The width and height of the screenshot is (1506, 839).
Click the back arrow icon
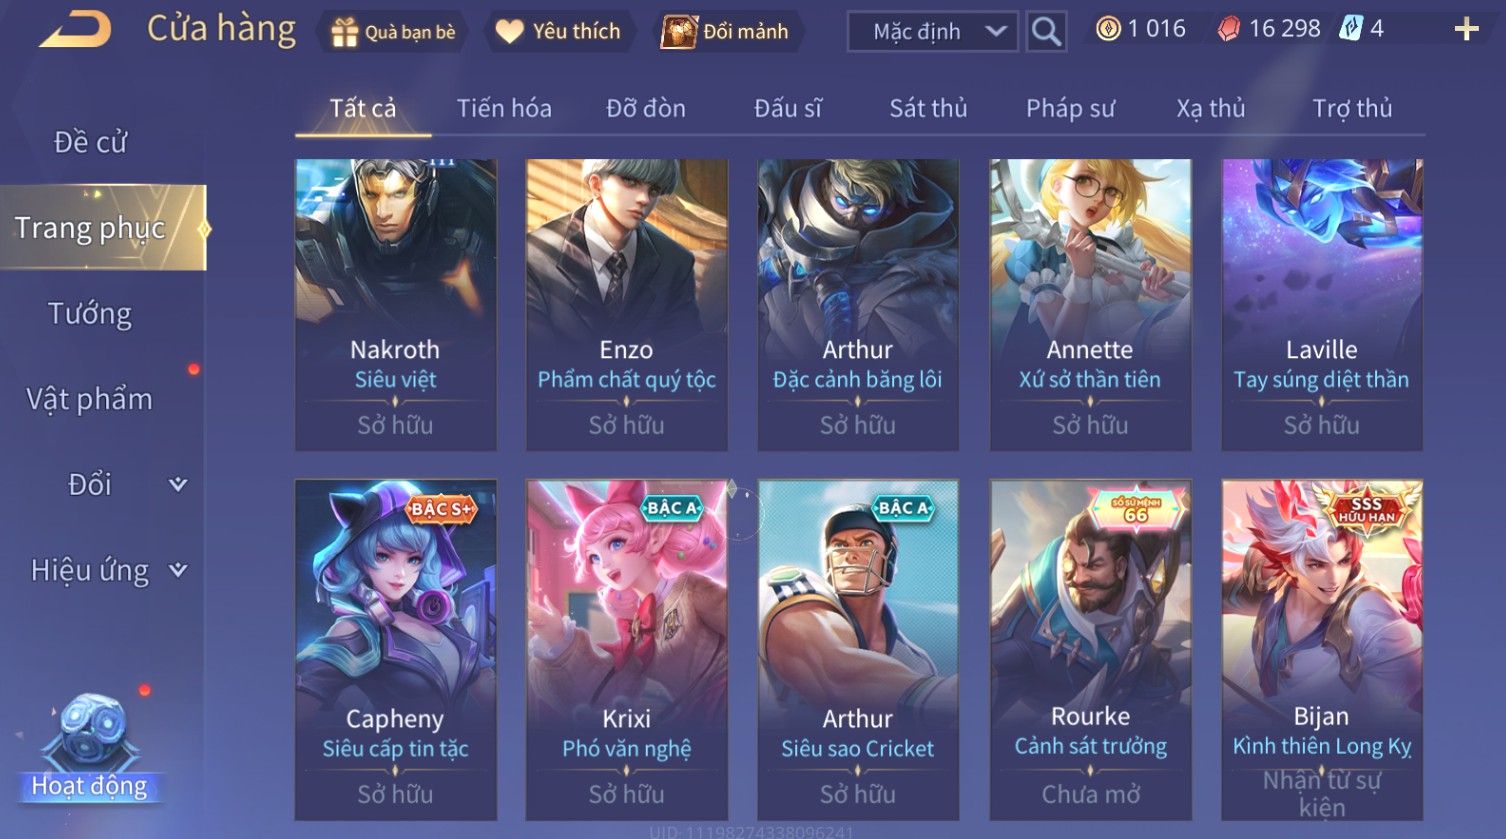point(75,29)
